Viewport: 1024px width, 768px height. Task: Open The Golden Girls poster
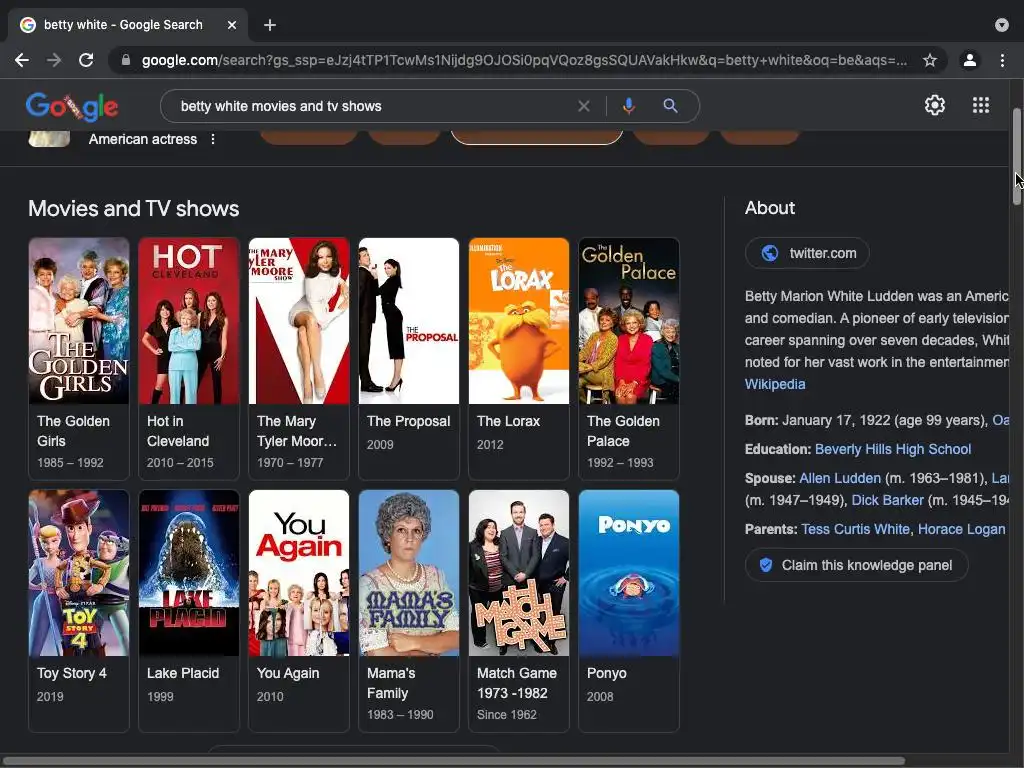tap(79, 321)
